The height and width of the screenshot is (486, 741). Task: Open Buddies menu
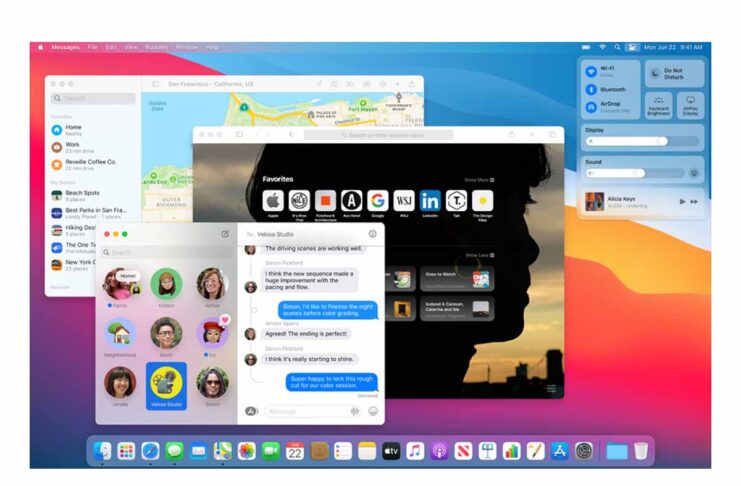tap(156, 47)
